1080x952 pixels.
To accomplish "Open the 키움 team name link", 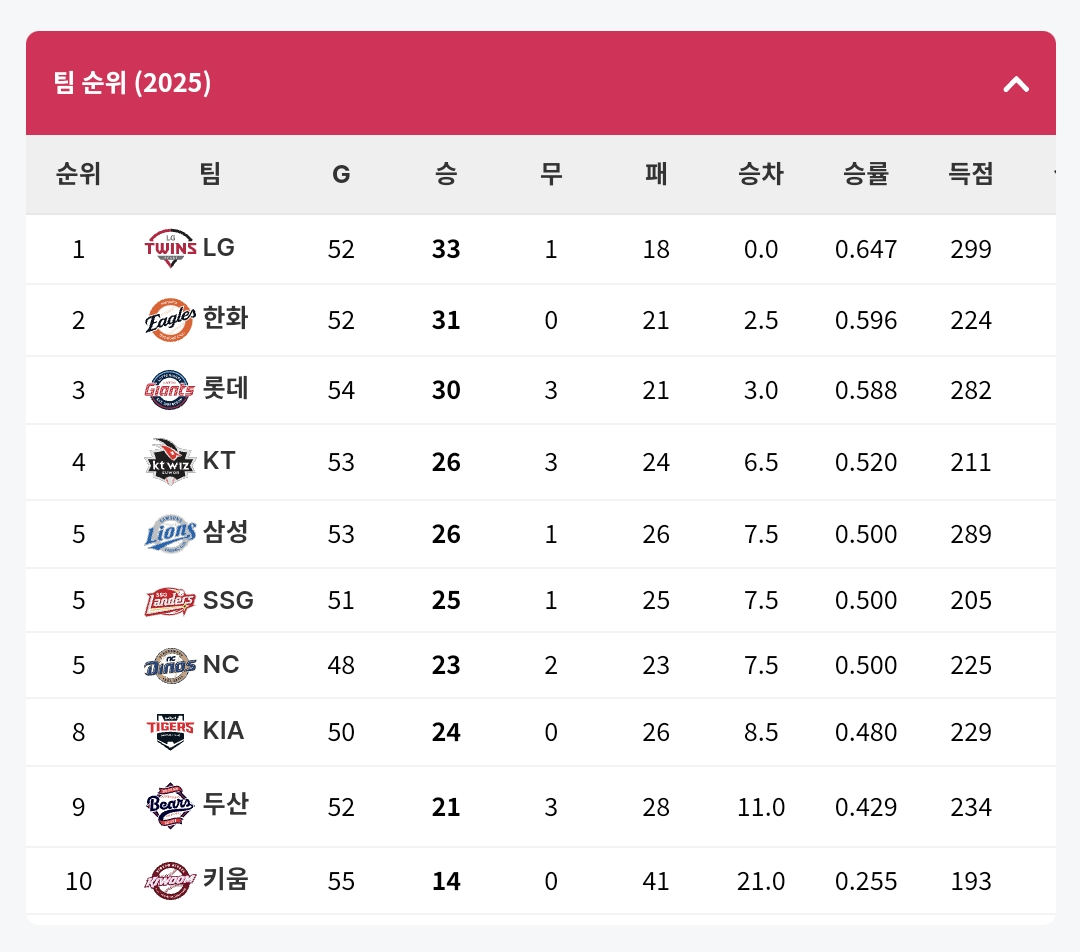I will 225,879.
